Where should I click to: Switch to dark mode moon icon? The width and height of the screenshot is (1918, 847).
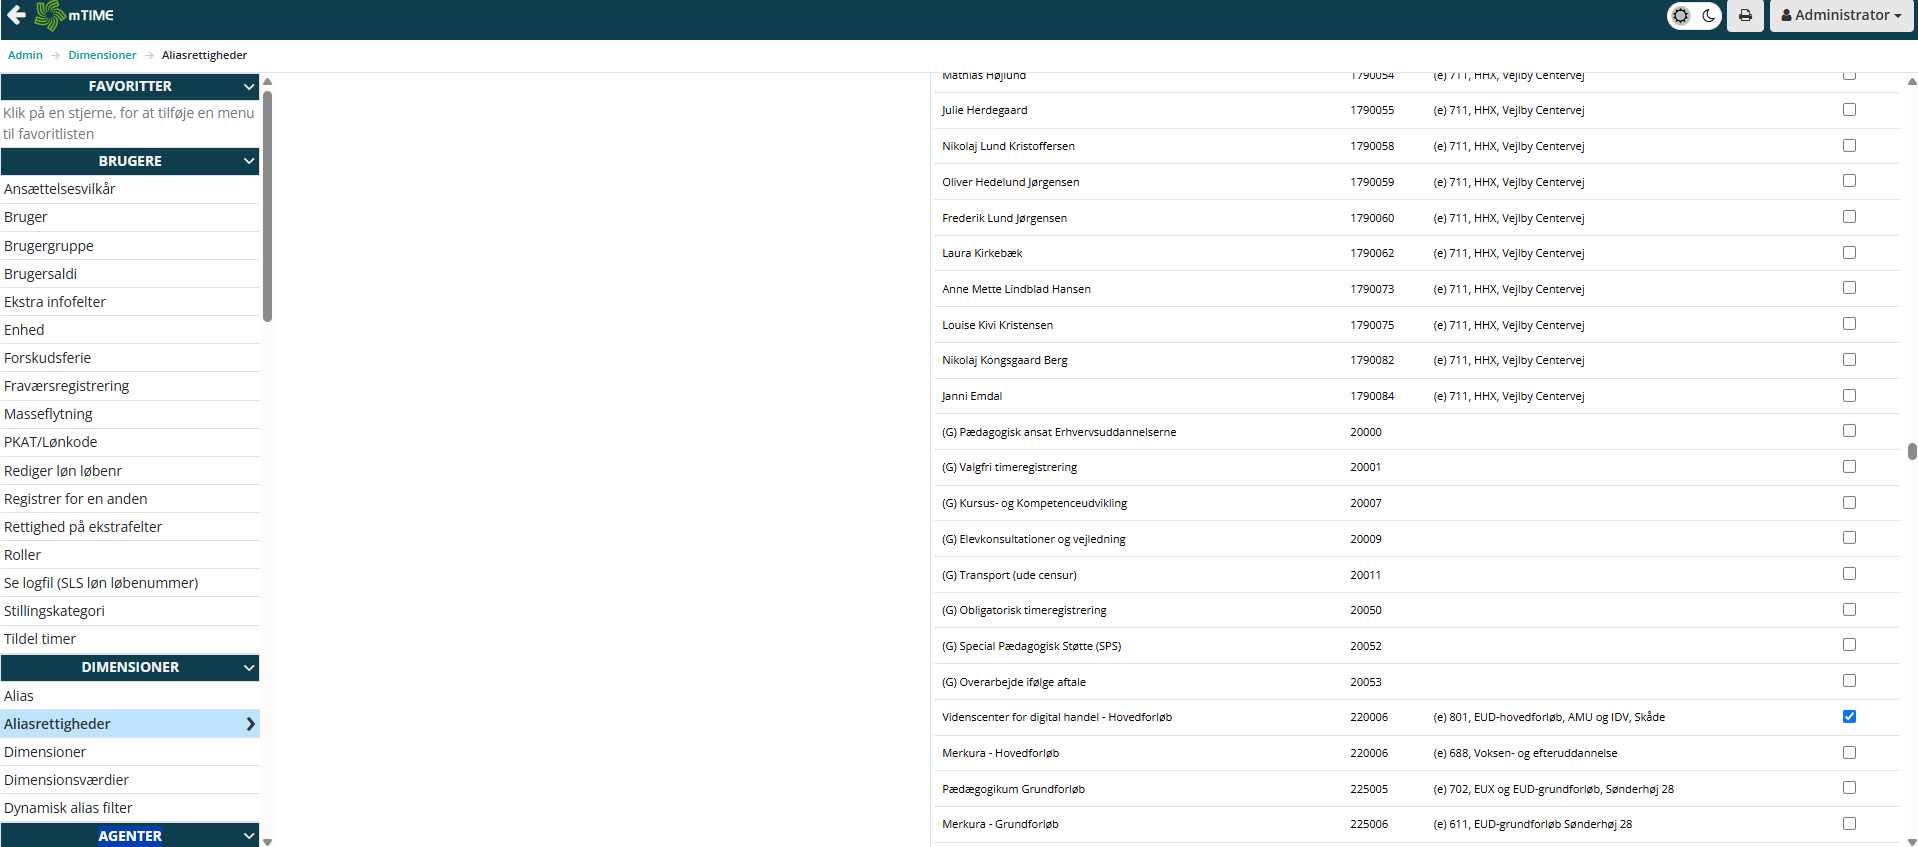pos(1709,16)
